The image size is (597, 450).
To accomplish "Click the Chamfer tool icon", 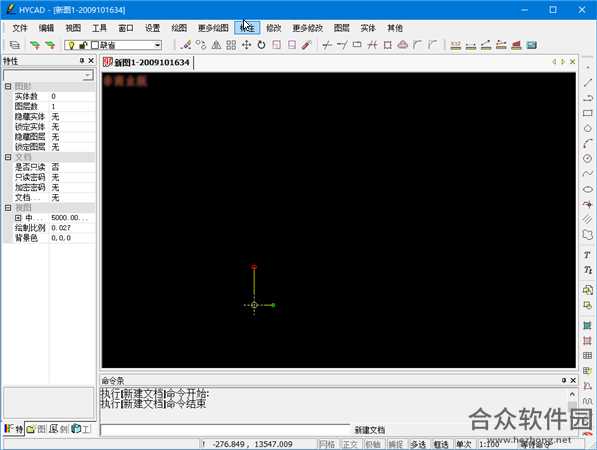I will tap(433, 45).
